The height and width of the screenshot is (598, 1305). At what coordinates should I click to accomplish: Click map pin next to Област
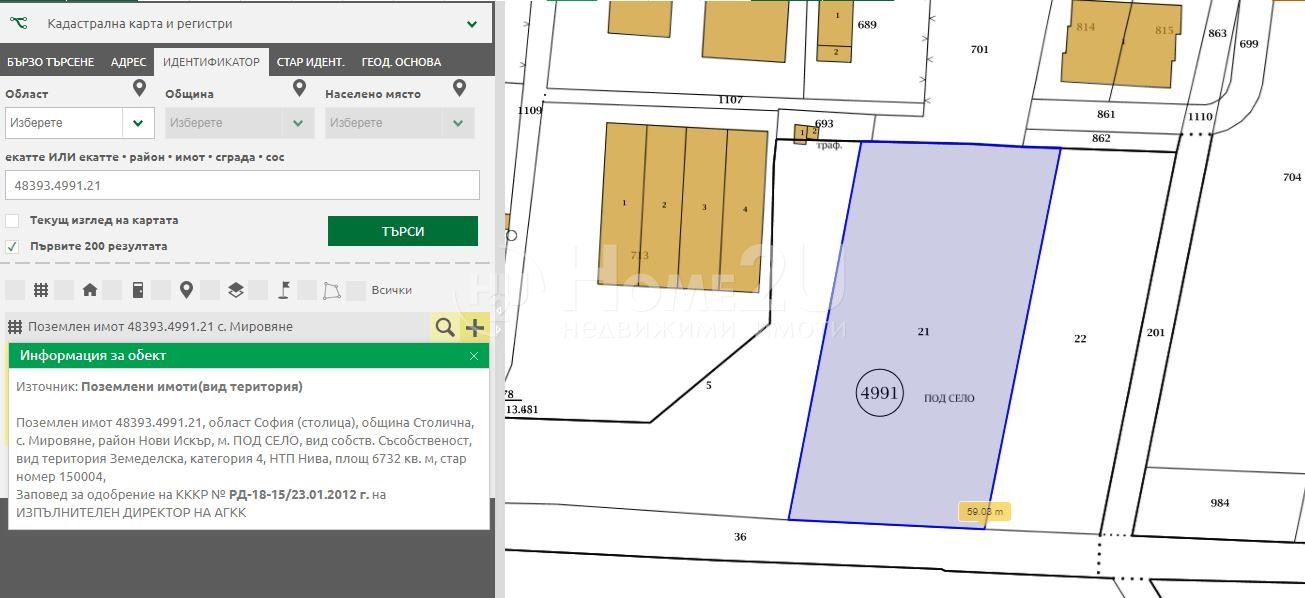(x=140, y=89)
